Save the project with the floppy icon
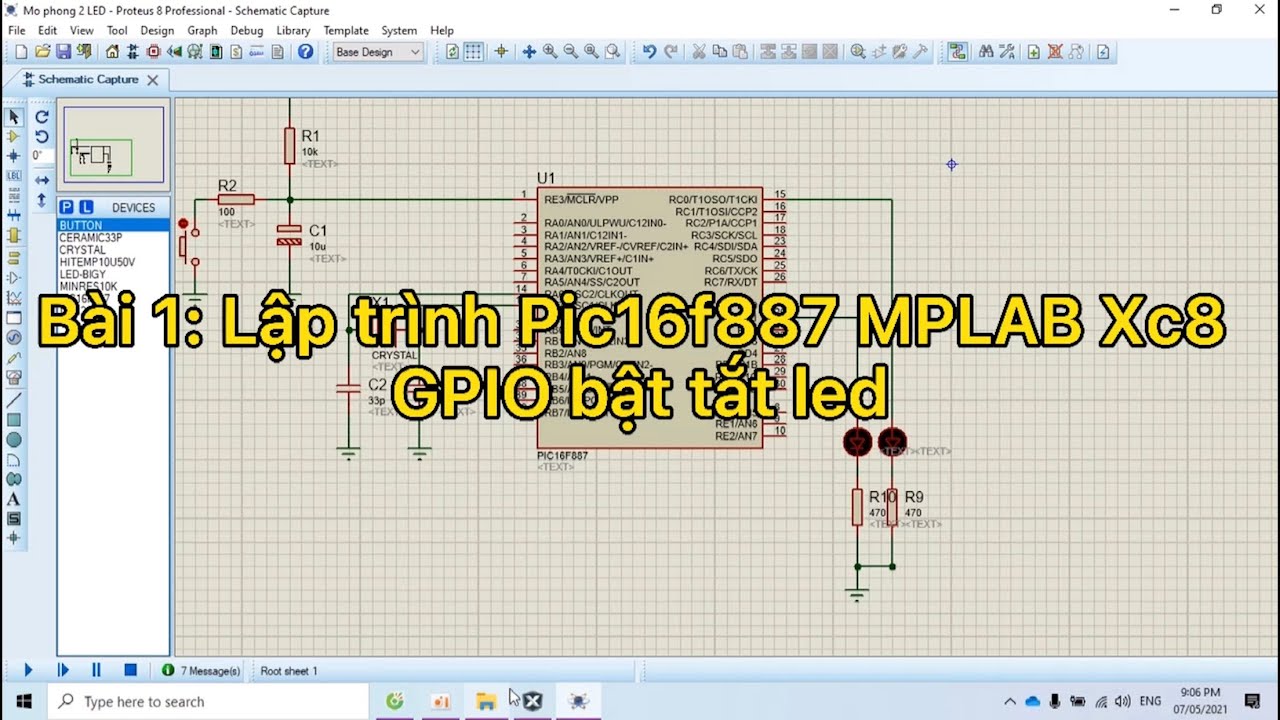The width and height of the screenshot is (1280, 720). pos(63,52)
